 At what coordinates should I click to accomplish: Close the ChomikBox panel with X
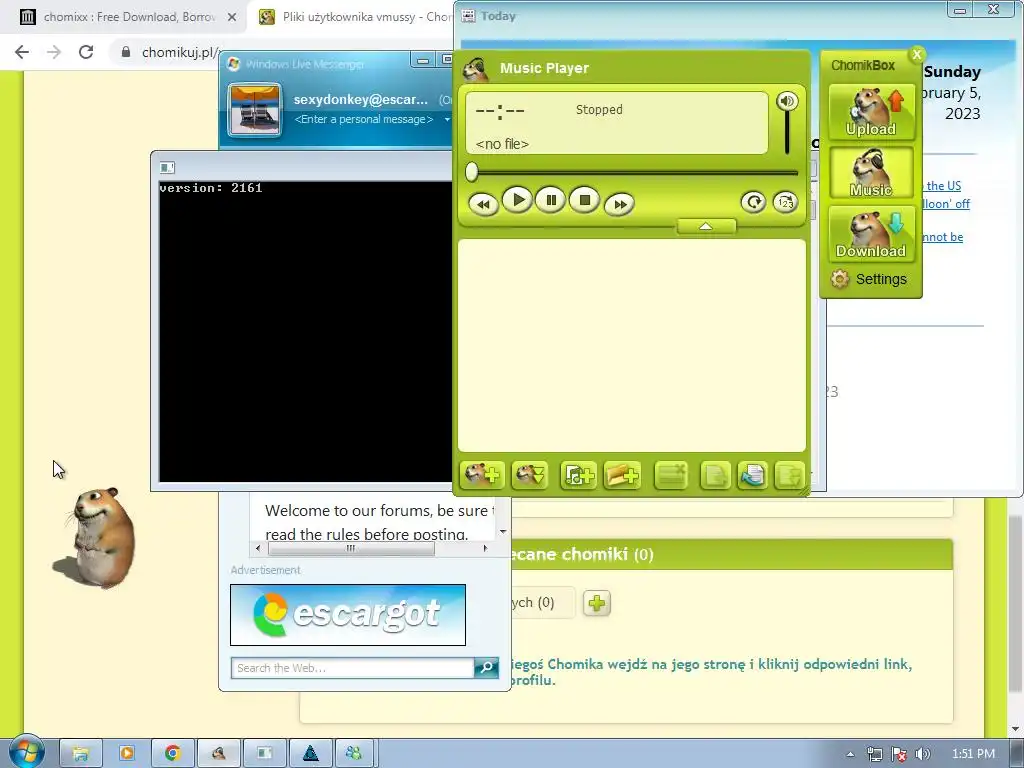917,54
